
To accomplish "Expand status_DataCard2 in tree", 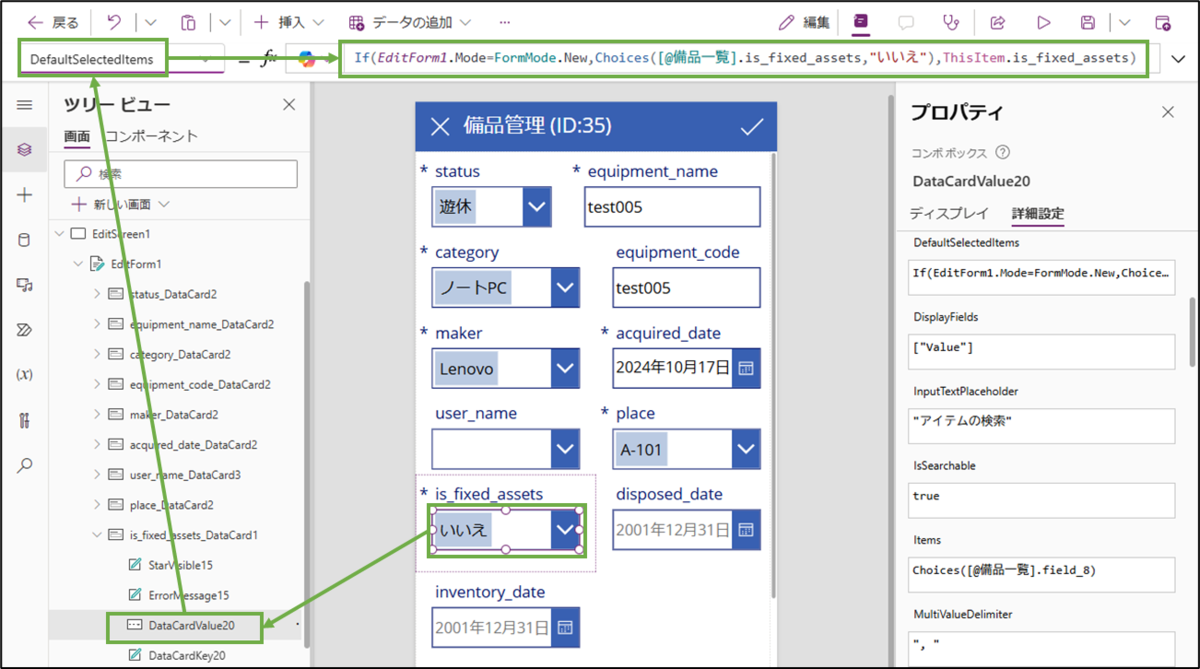I will click(97, 294).
